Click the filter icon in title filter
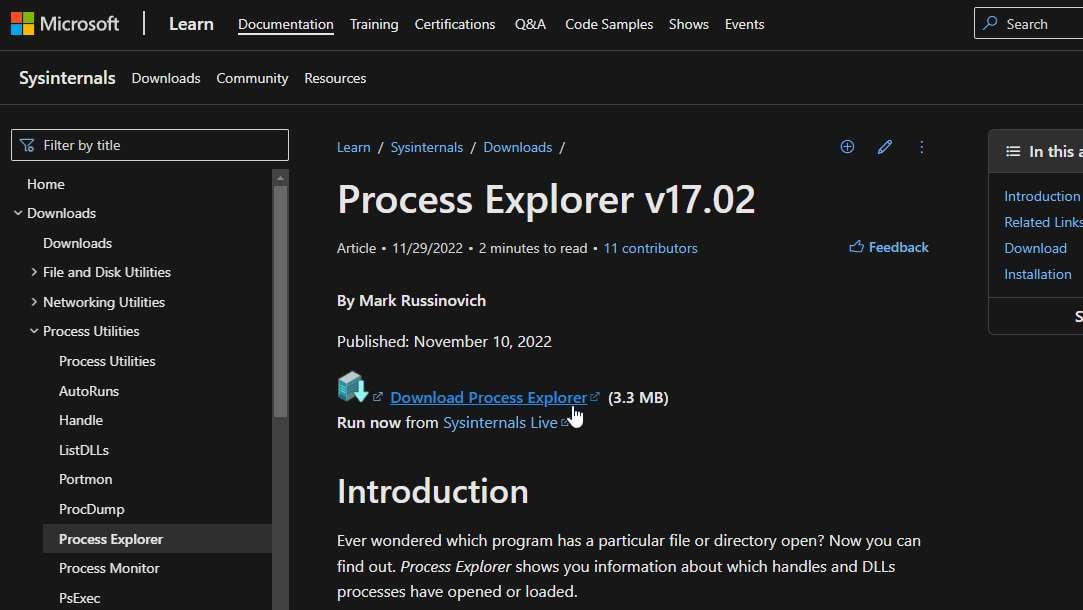This screenshot has height=610, width=1083. pyautogui.click(x=27, y=145)
